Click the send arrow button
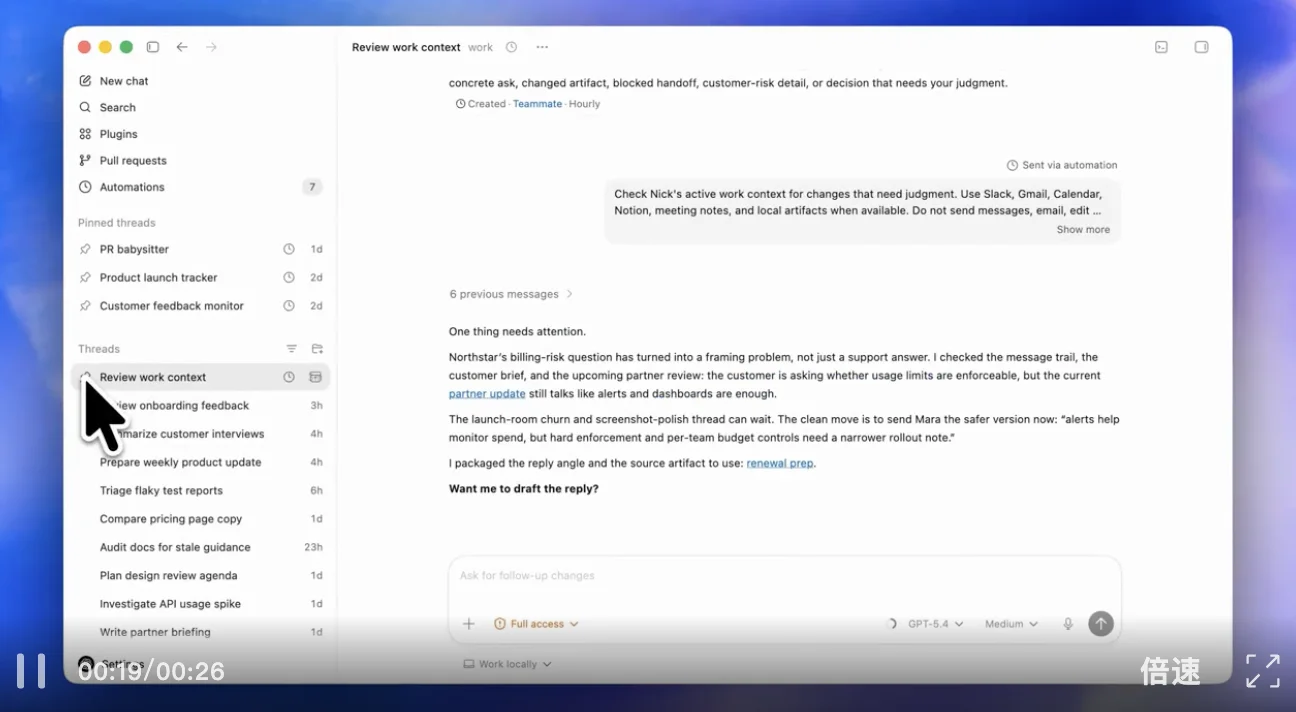Viewport: 1296px width, 712px height. (1101, 624)
